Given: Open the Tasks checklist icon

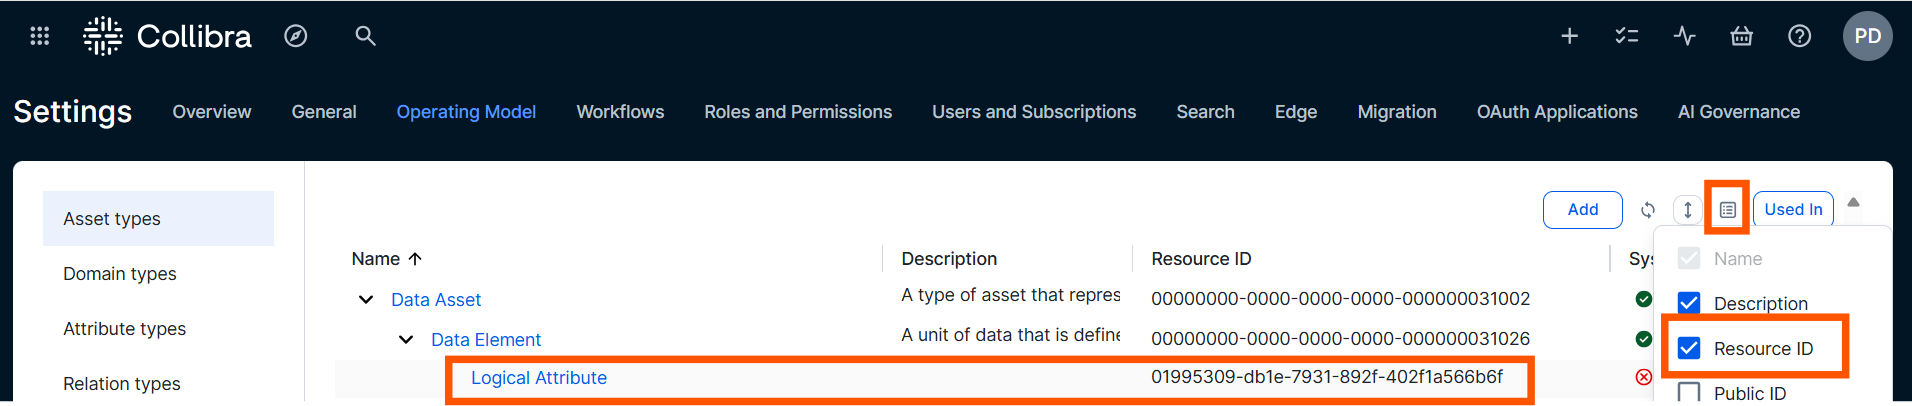Looking at the screenshot, I should (1627, 36).
